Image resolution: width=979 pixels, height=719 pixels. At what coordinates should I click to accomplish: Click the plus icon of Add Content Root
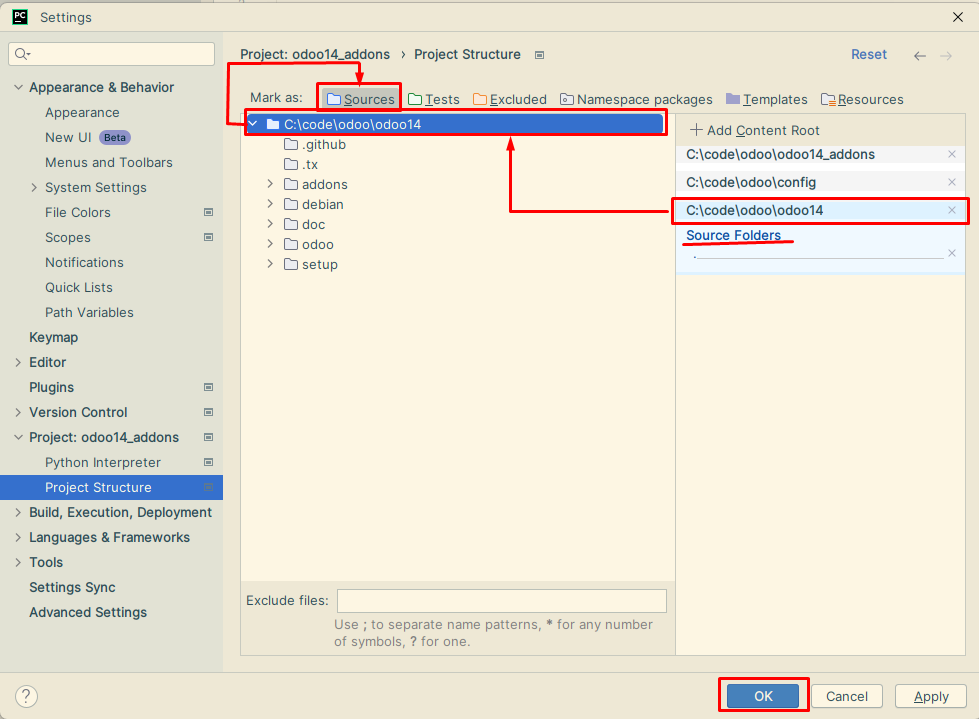click(696, 130)
